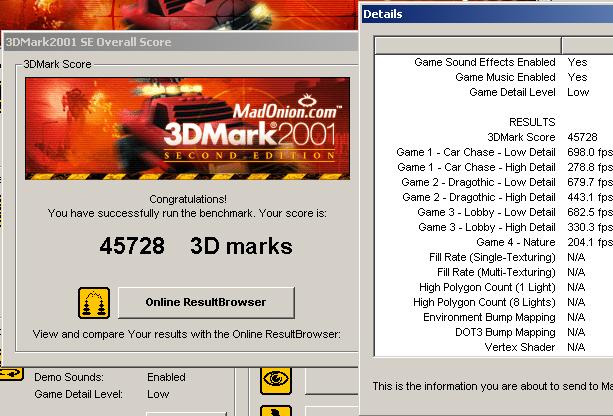Select 'Game 4 - Nature' row
Viewport: 613px width, 416px height.
click(x=494, y=242)
